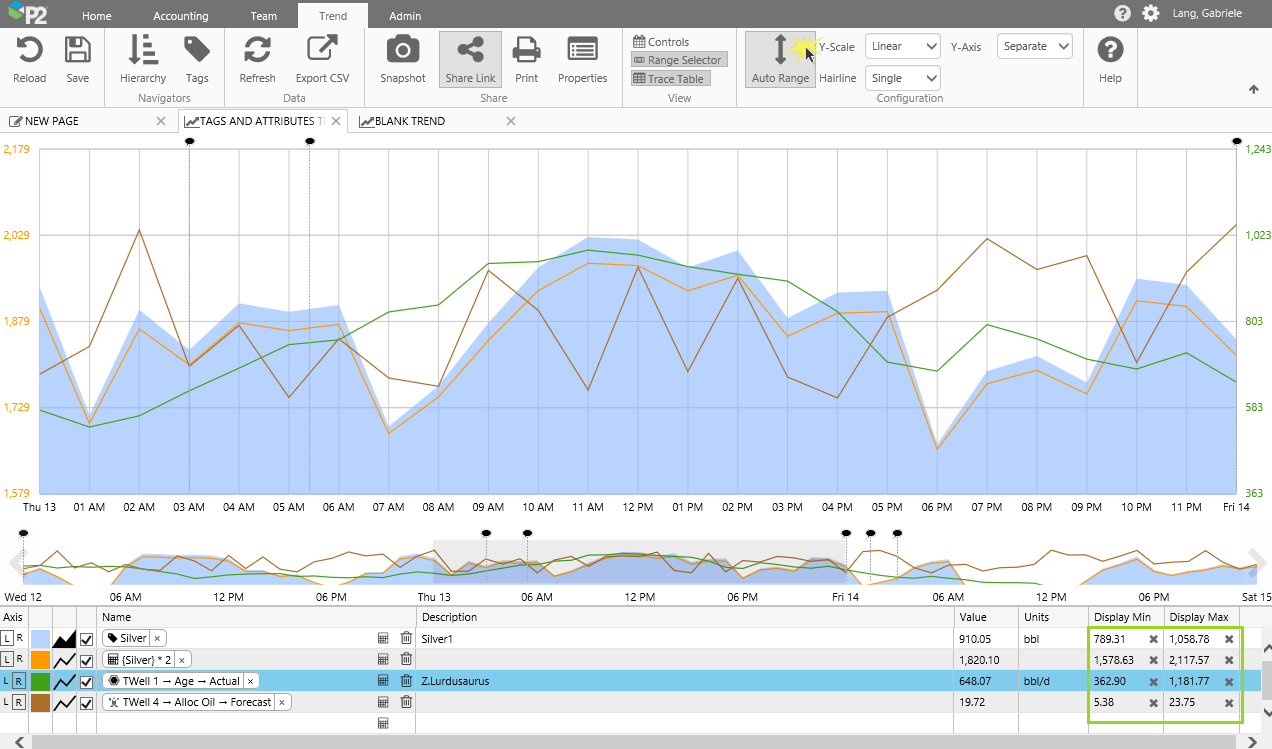Open the Hierarchy navigator
The width and height of the screenshot is (1272, 749).
pos(143,50)
